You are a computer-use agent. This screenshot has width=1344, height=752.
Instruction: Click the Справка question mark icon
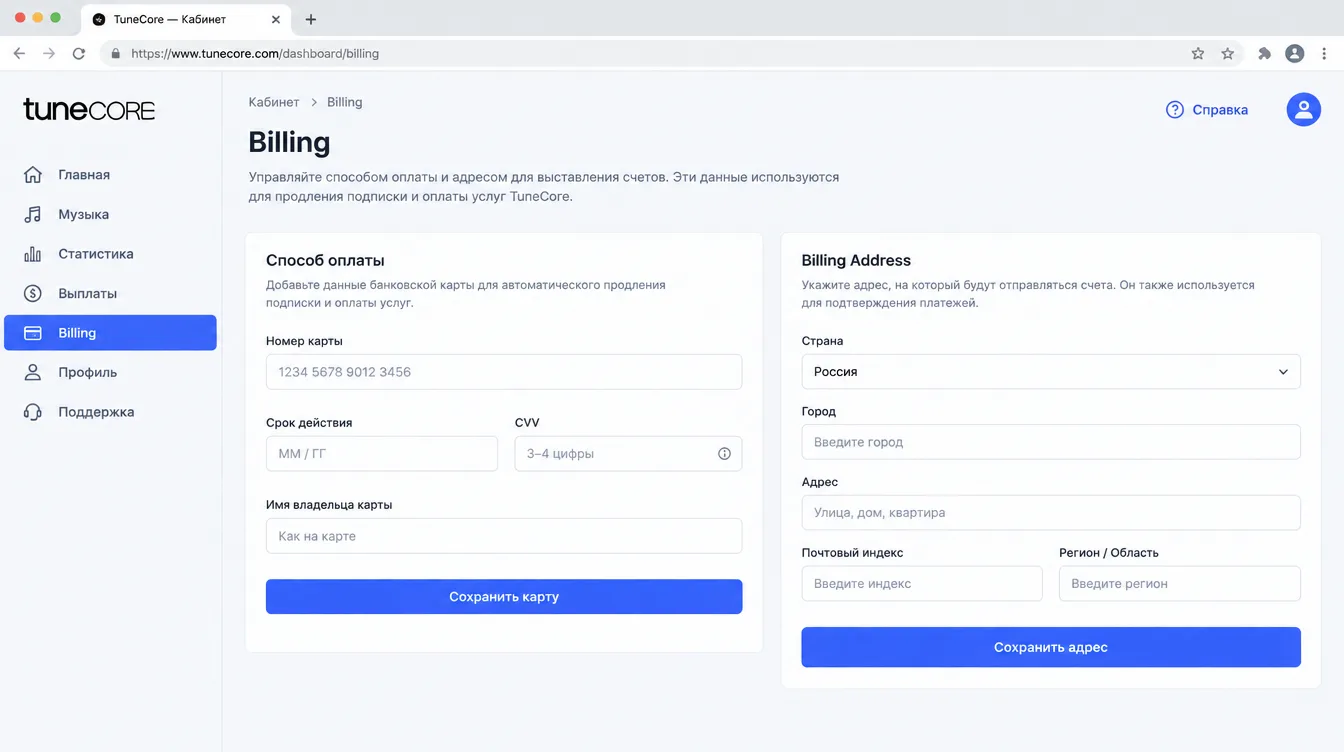click(x=1175, y=110)
